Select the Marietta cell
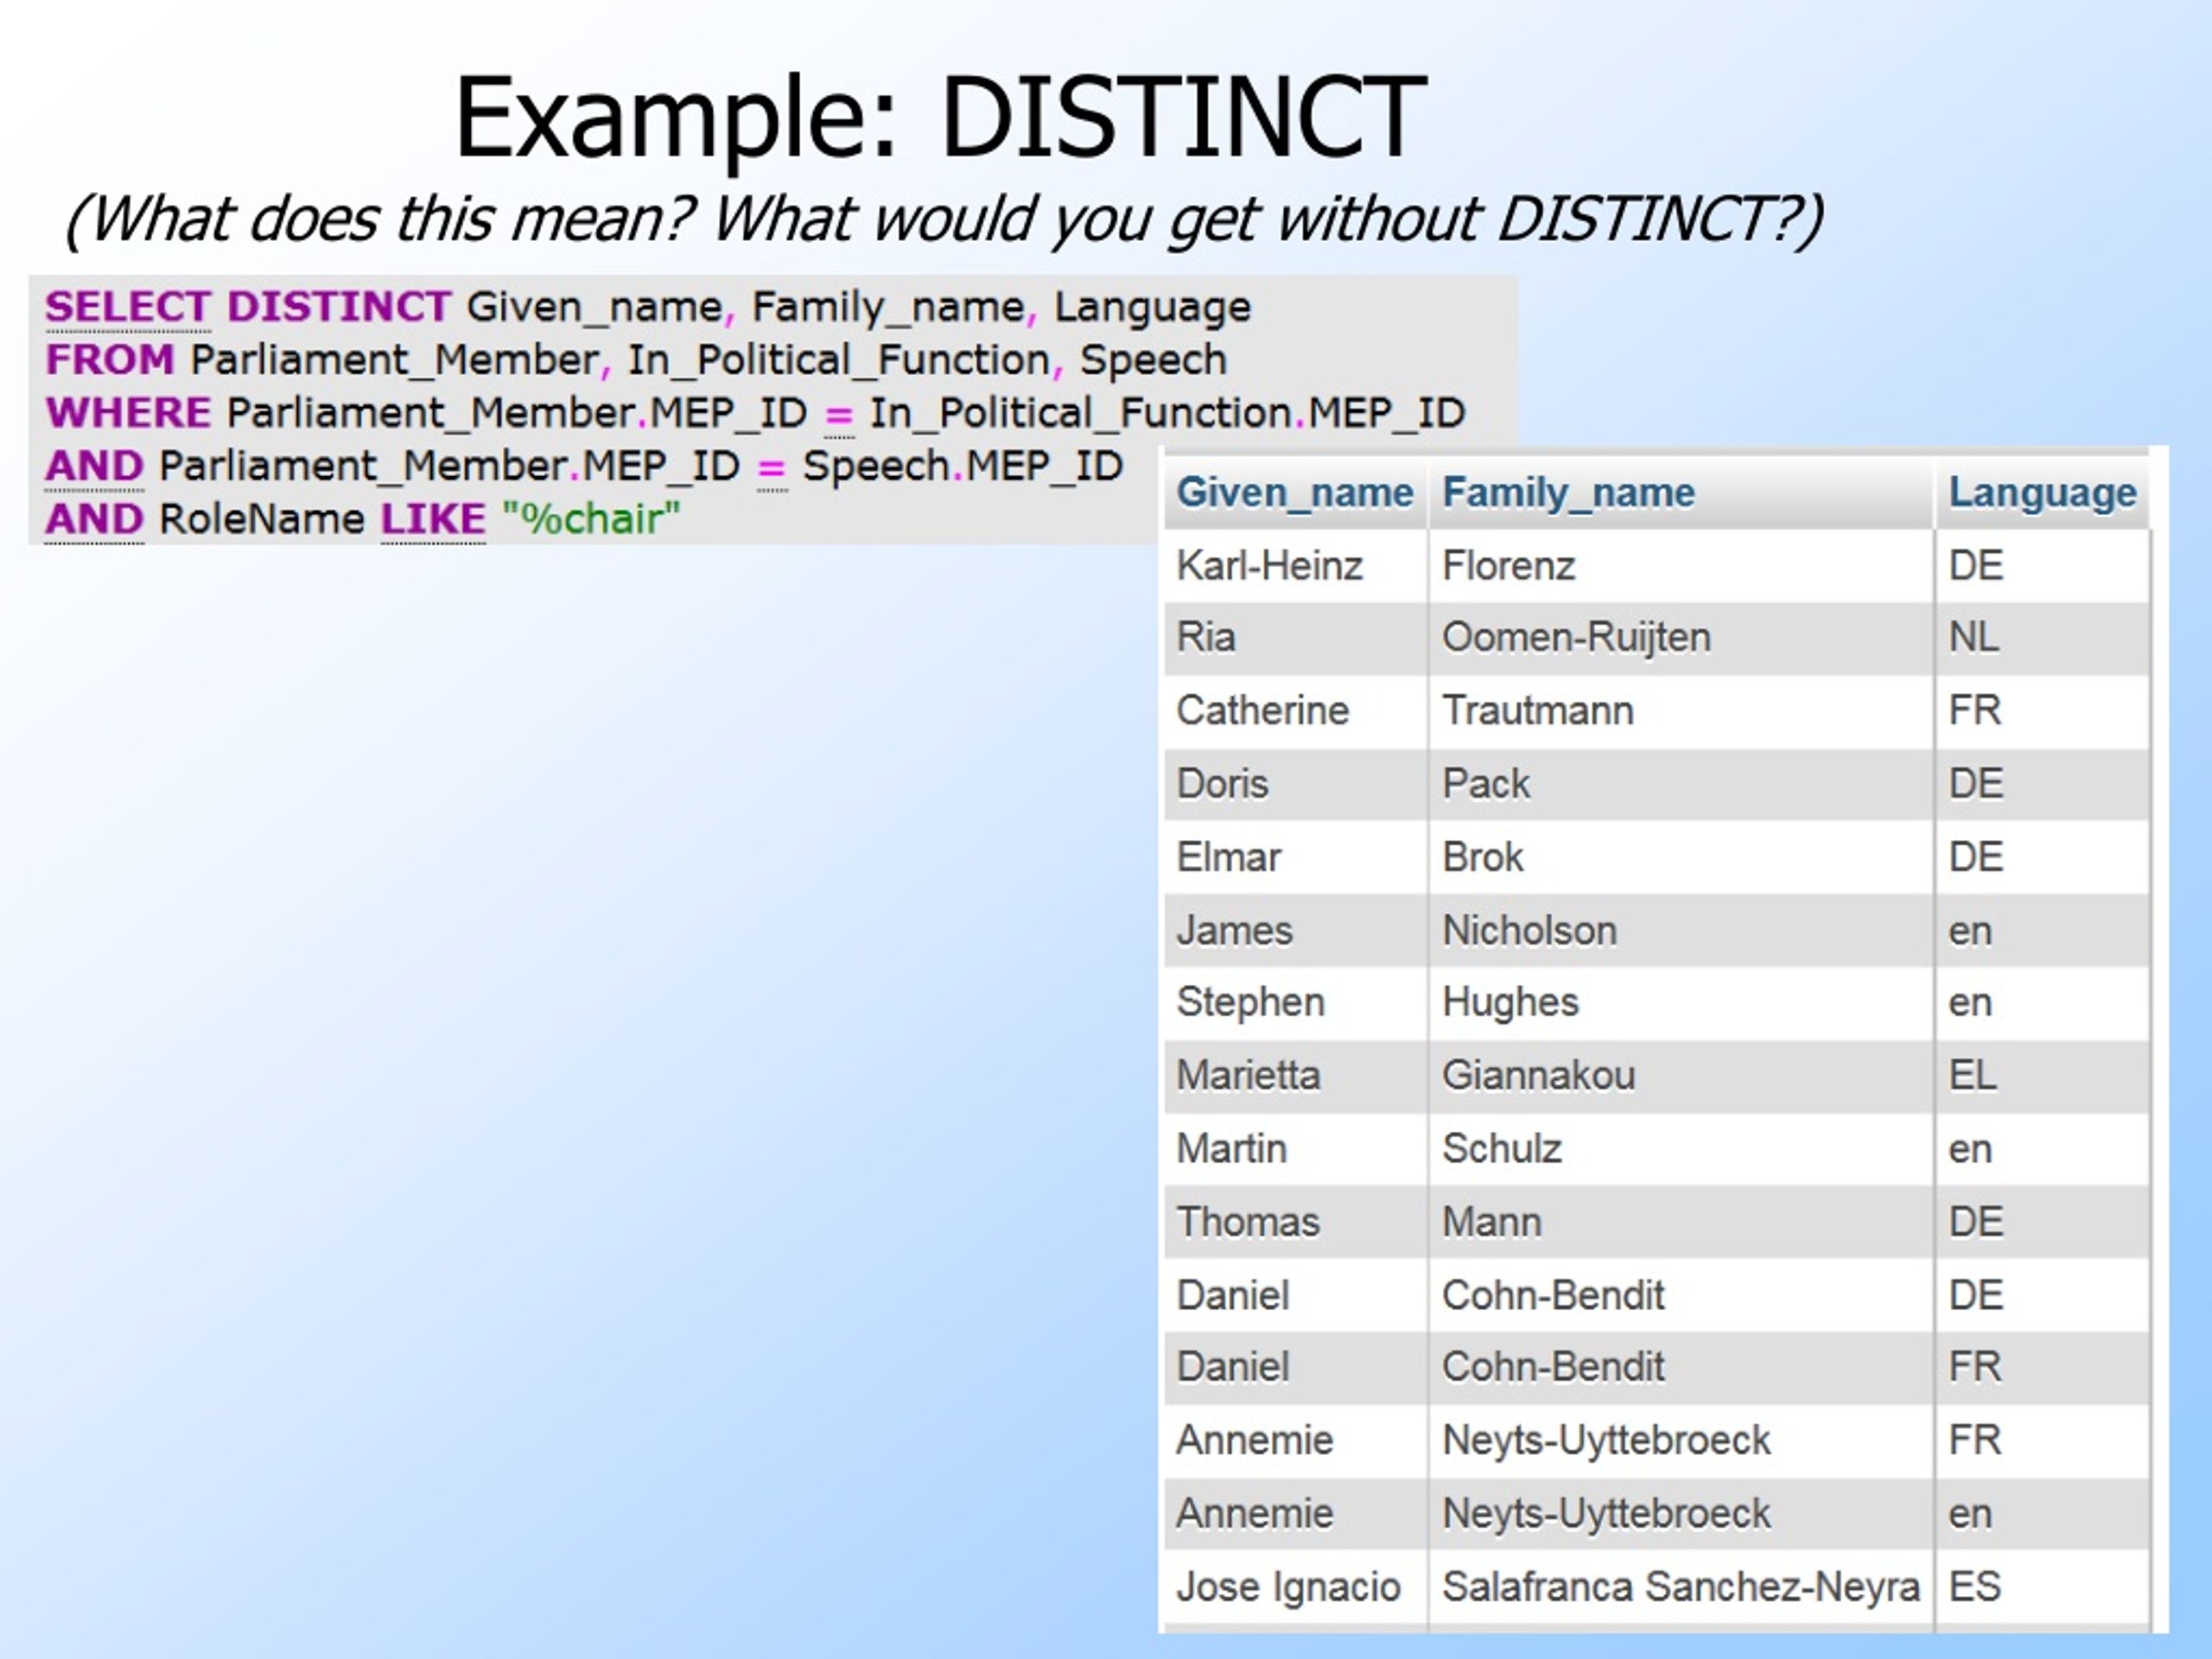The image size is (2212, 1659). [1295, 1076]
